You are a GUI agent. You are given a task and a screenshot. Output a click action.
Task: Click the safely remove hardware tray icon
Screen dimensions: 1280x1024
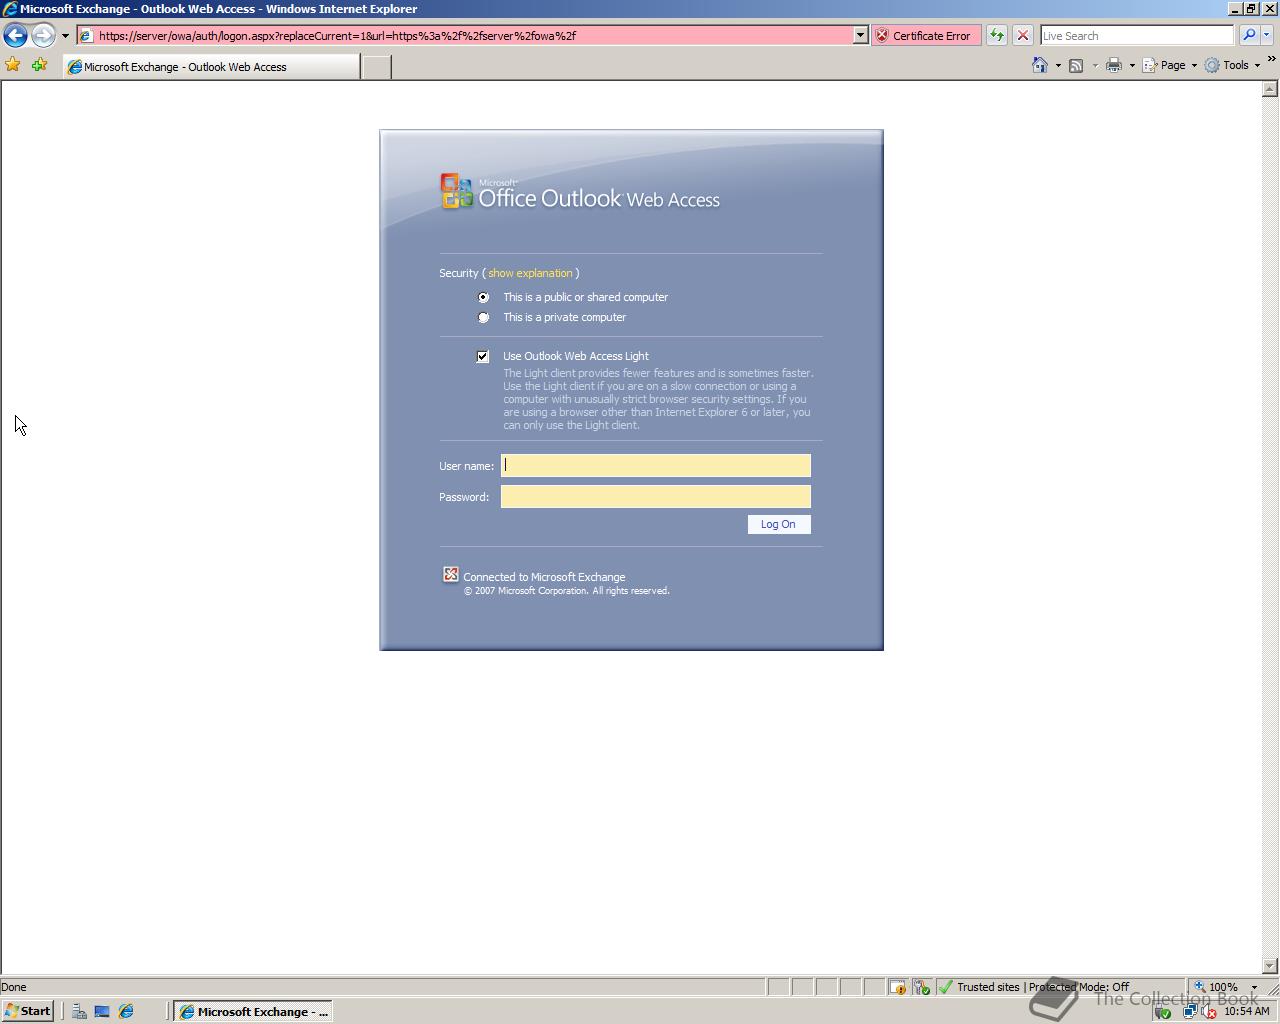tap(1162, 1012)
